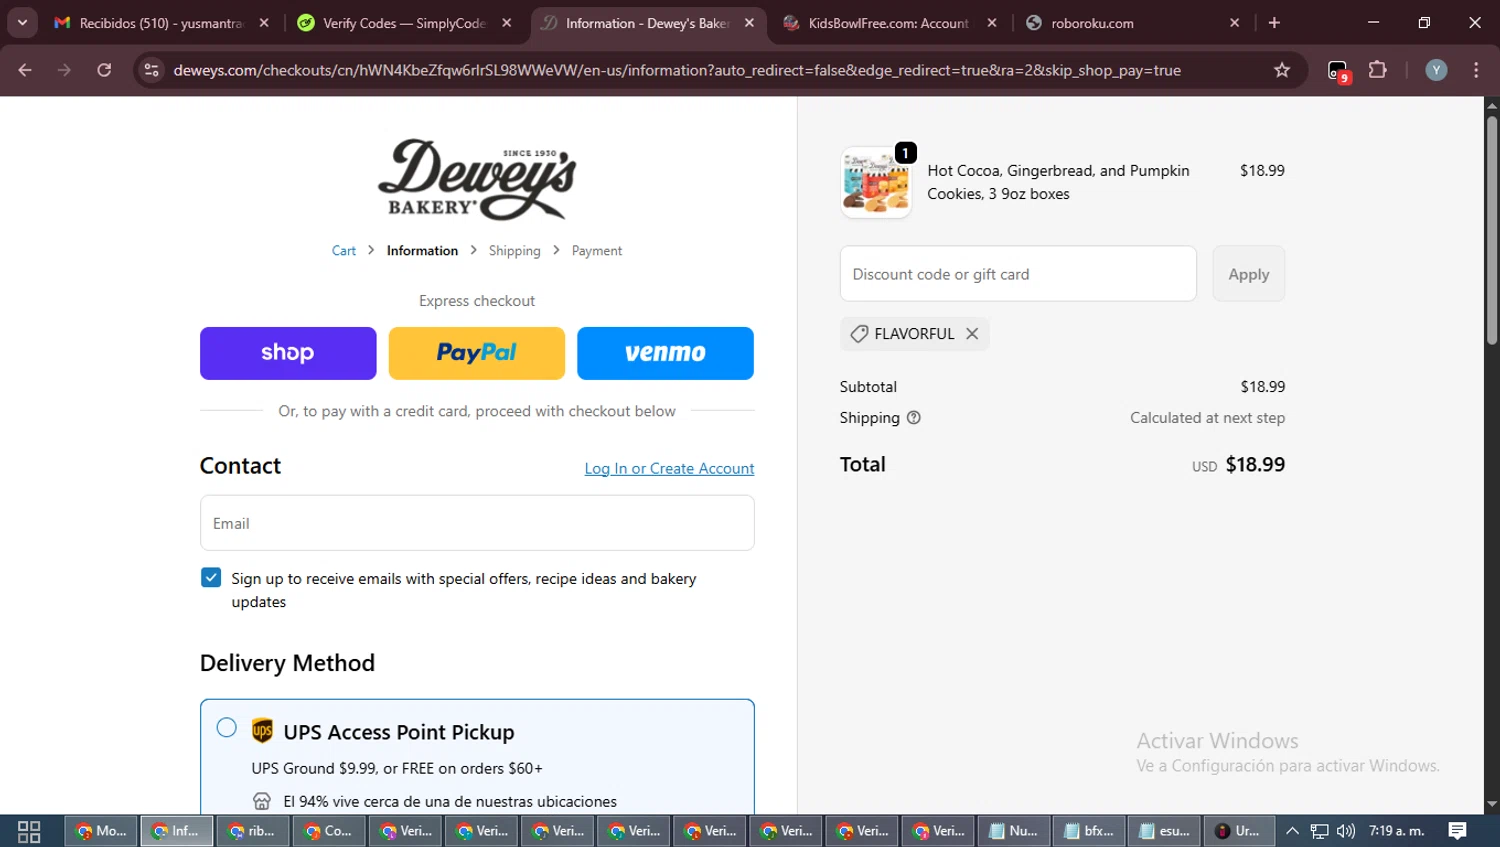Open the Chrome profile avatar Y
Viewport: 1500px width, 847px height.
click(1436, 70)
